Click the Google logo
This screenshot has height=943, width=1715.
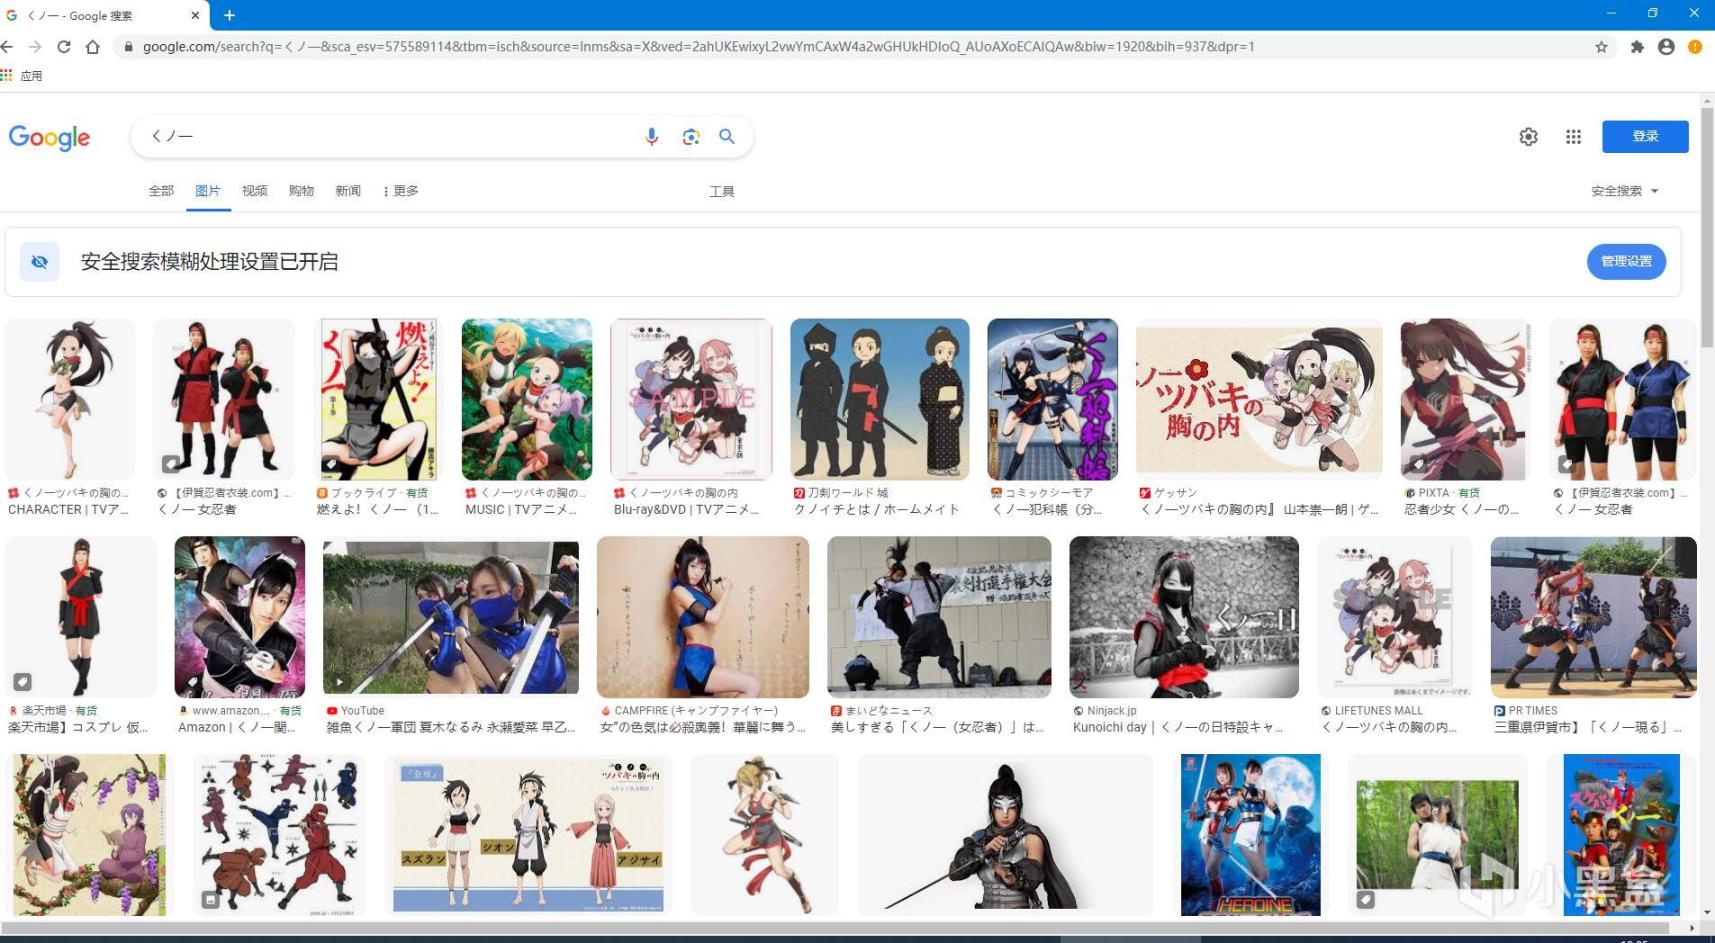pos(49,138)
